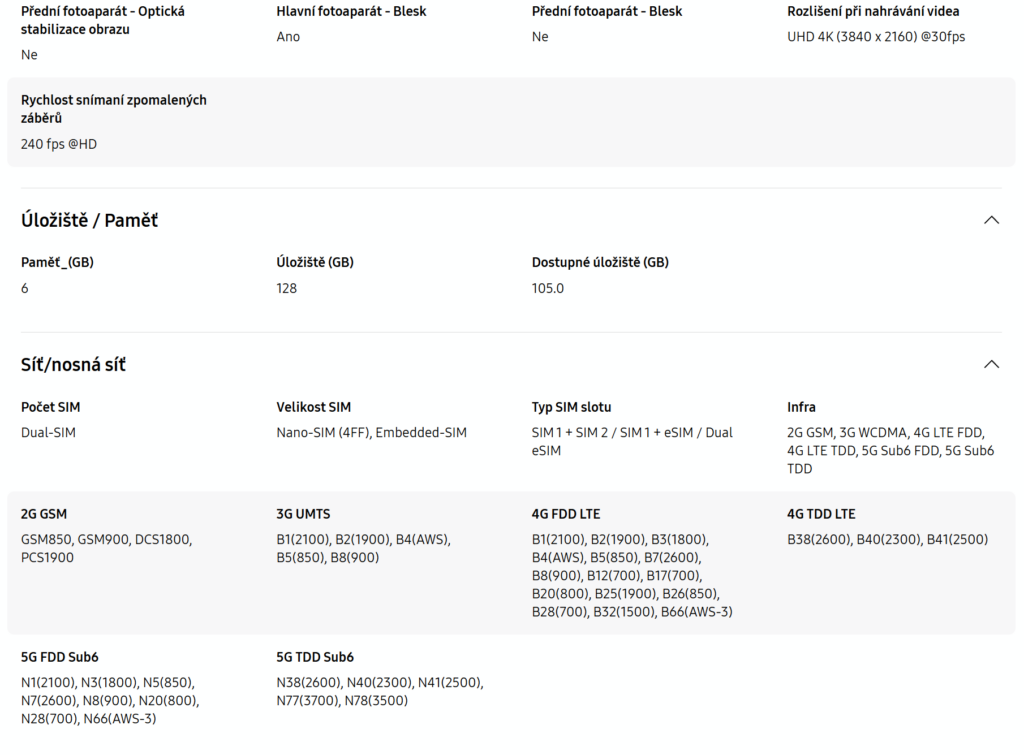The image size is (1024, 755).
Task: Select the Dual-SIM value text
Action: (x=48, y=433)
